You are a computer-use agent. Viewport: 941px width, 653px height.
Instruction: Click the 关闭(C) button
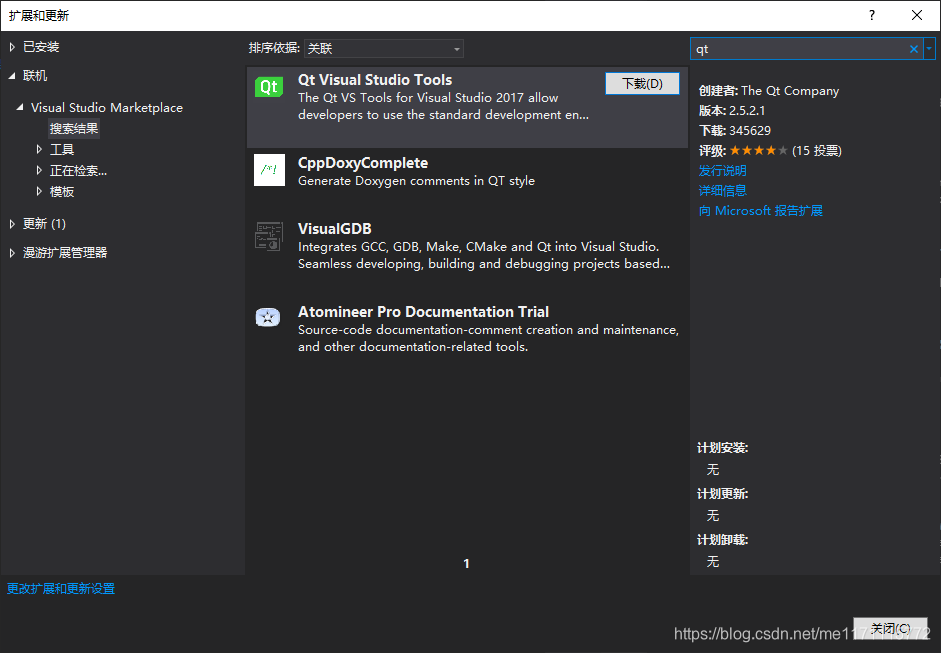[x=889, y=628]
